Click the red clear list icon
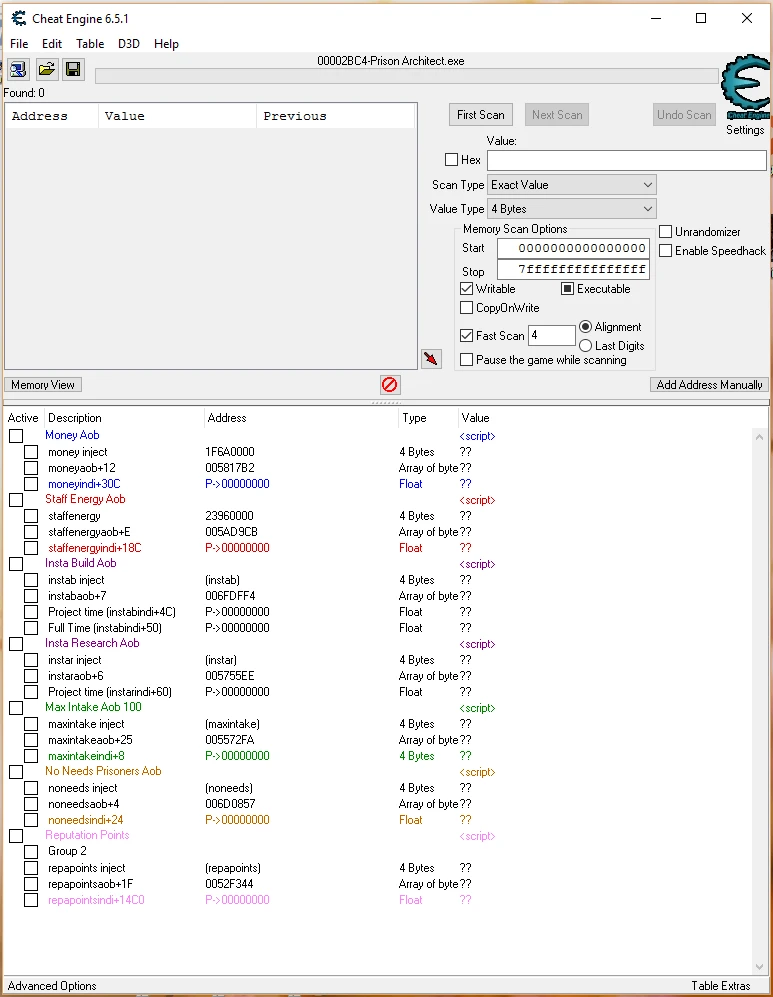Image resolution: width=773 pixels, height=997 pixels. click(390, 385)
